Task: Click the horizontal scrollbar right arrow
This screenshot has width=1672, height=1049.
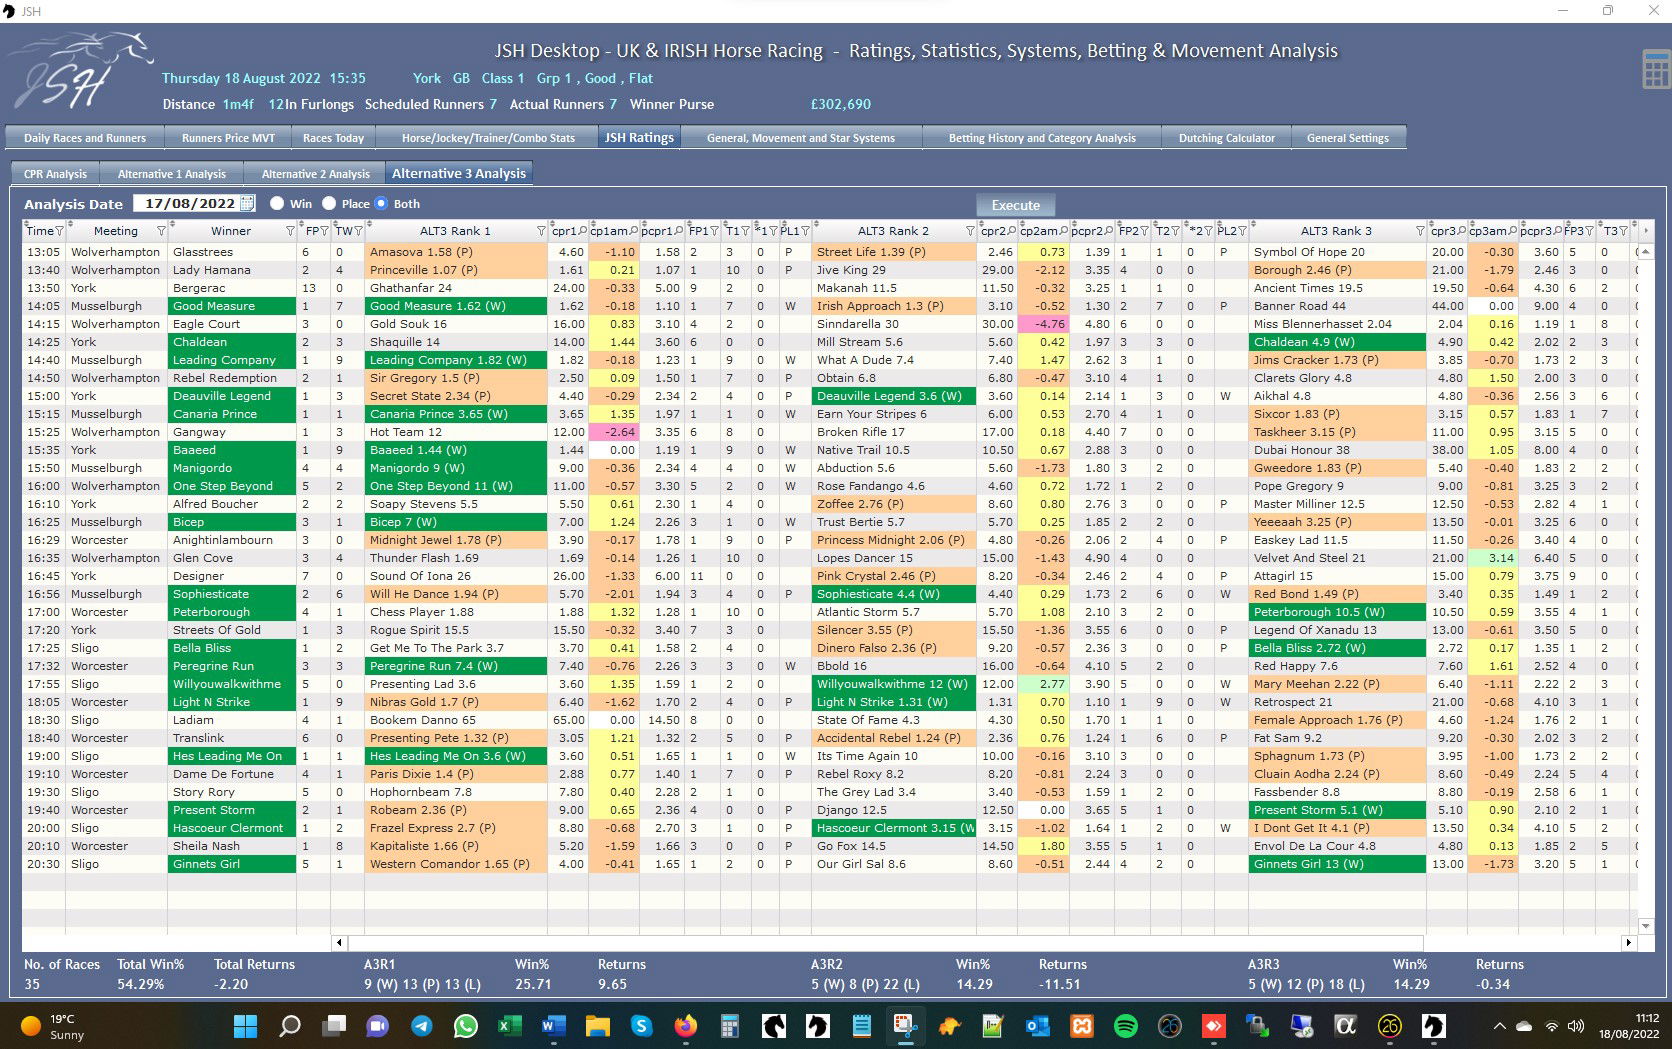Action: coord(1628,942)
